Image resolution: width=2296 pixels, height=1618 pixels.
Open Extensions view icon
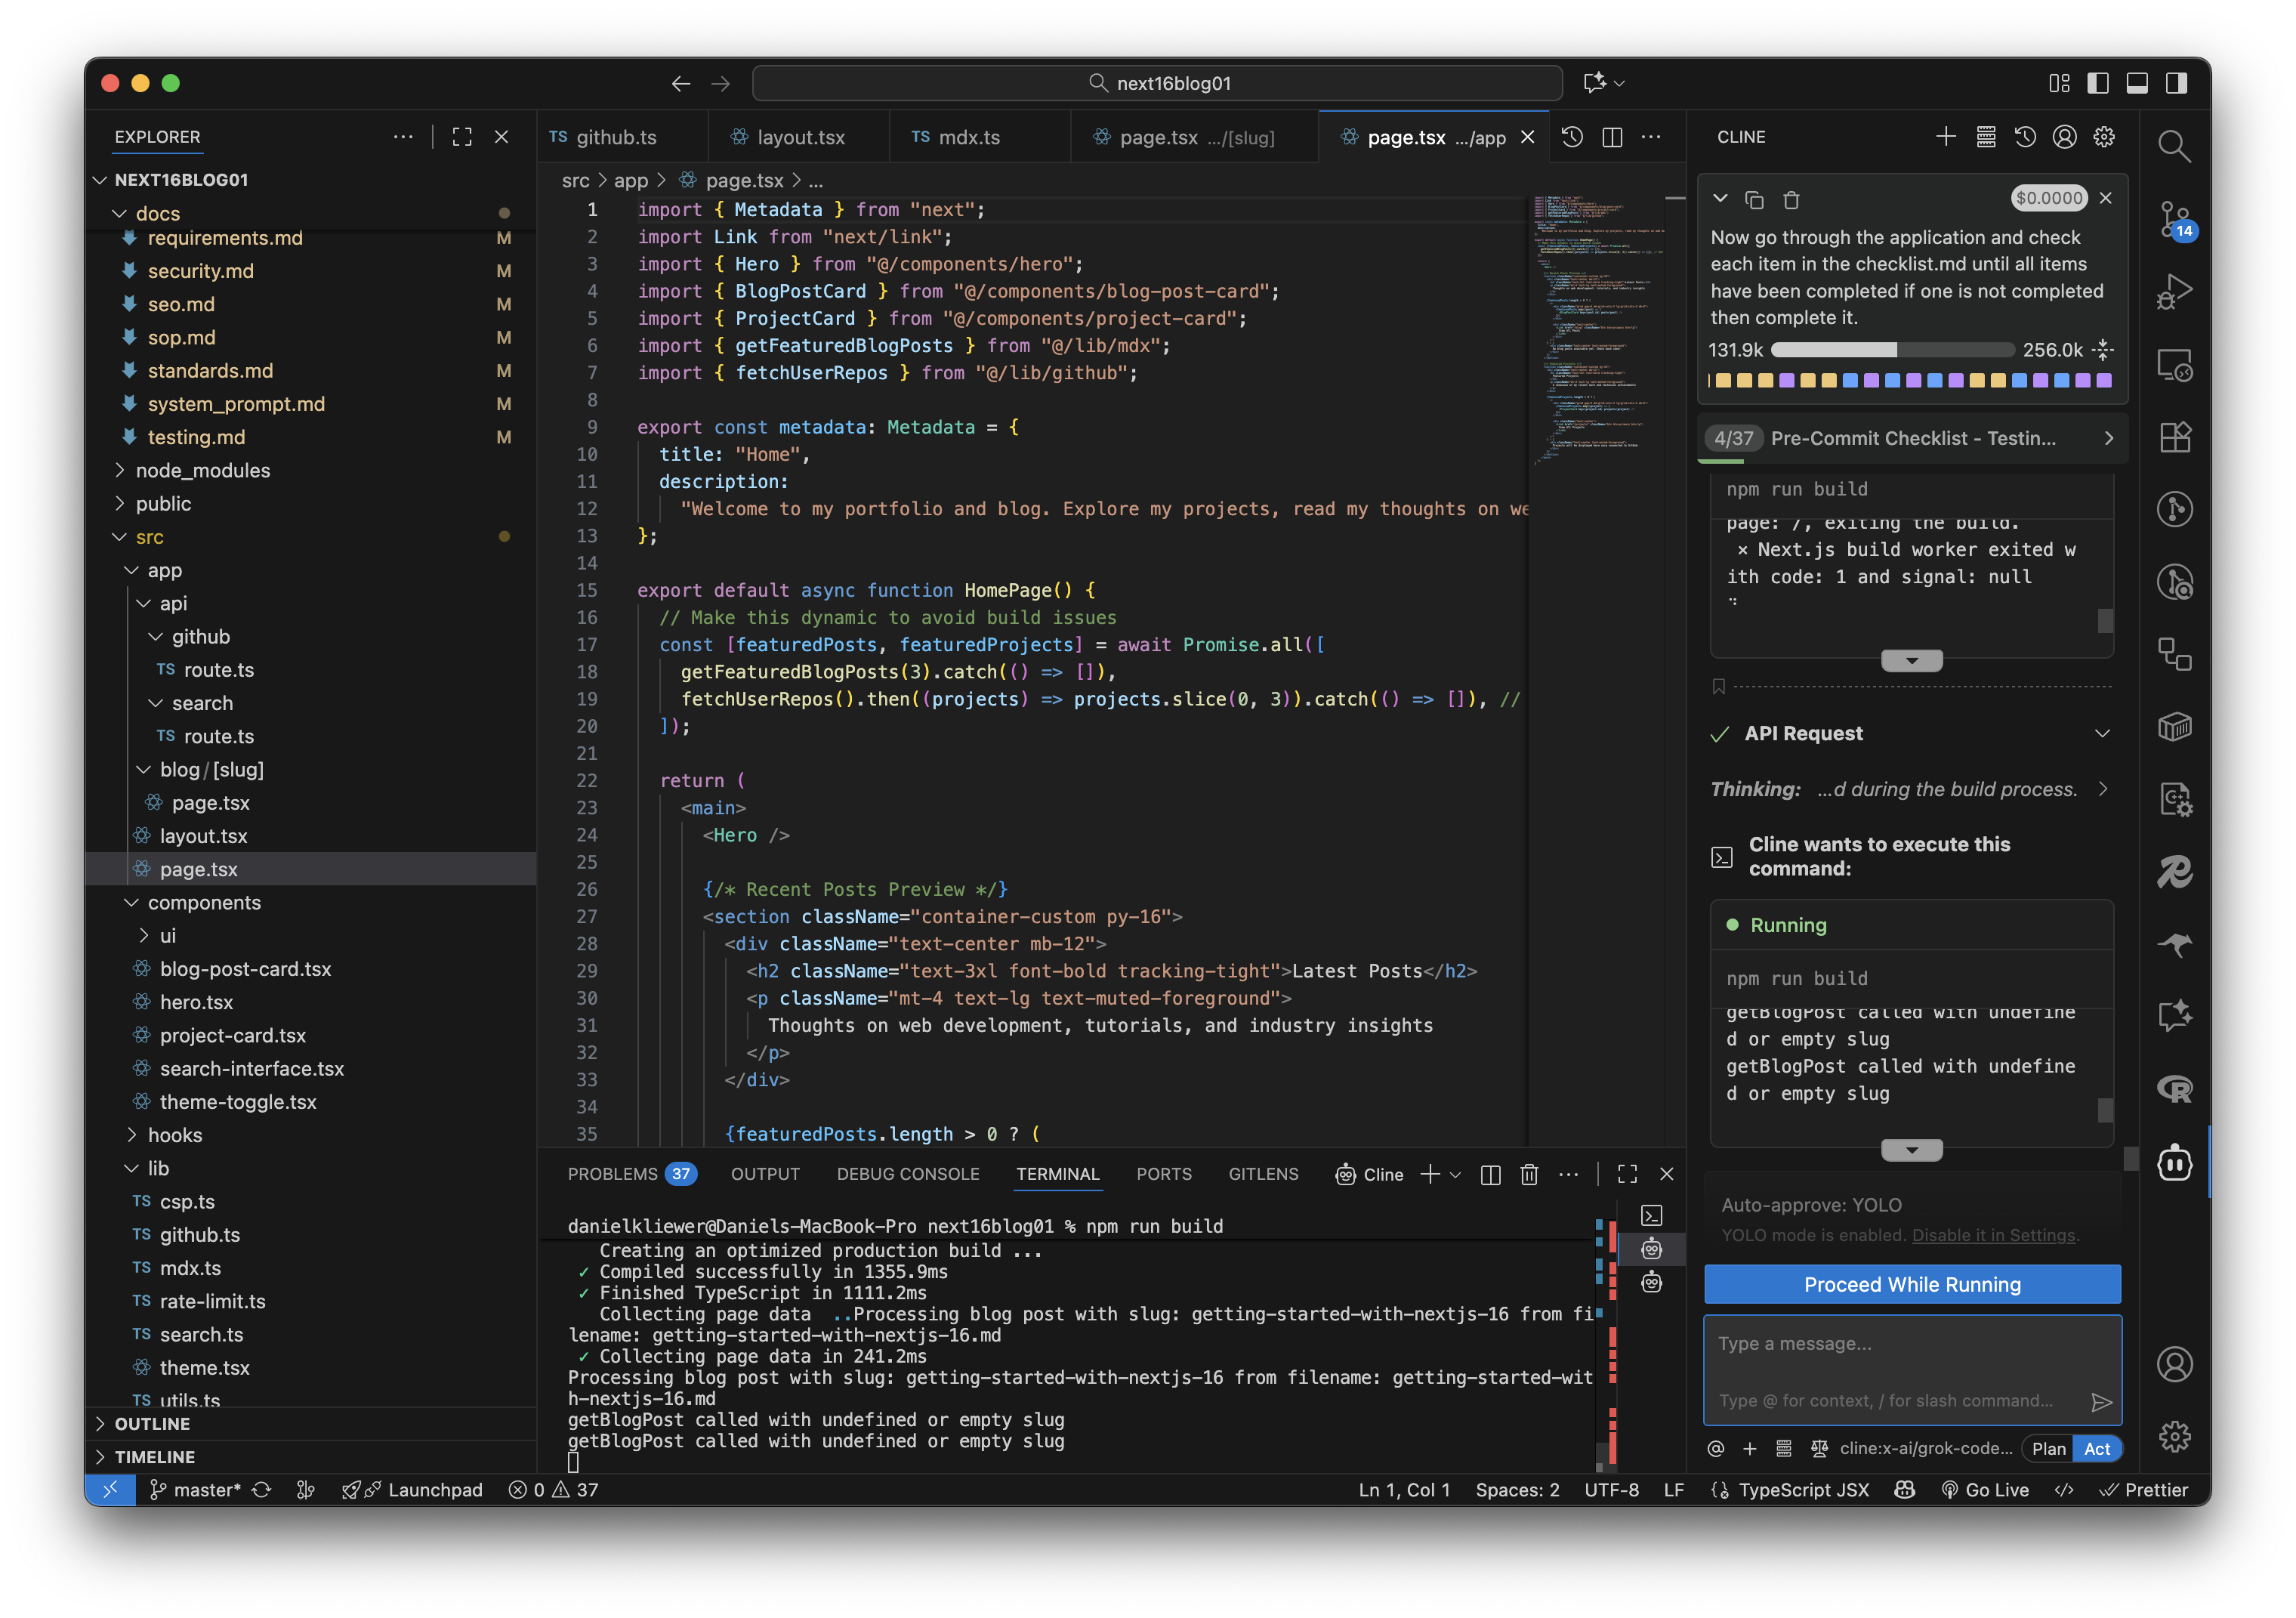[2174, 437]
